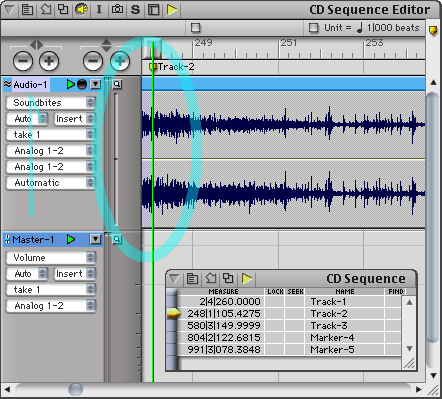Click the horizontal scrollbar thumb at bottom
The width and height of the screenshot is (442, 399).
tap(76, 389)
